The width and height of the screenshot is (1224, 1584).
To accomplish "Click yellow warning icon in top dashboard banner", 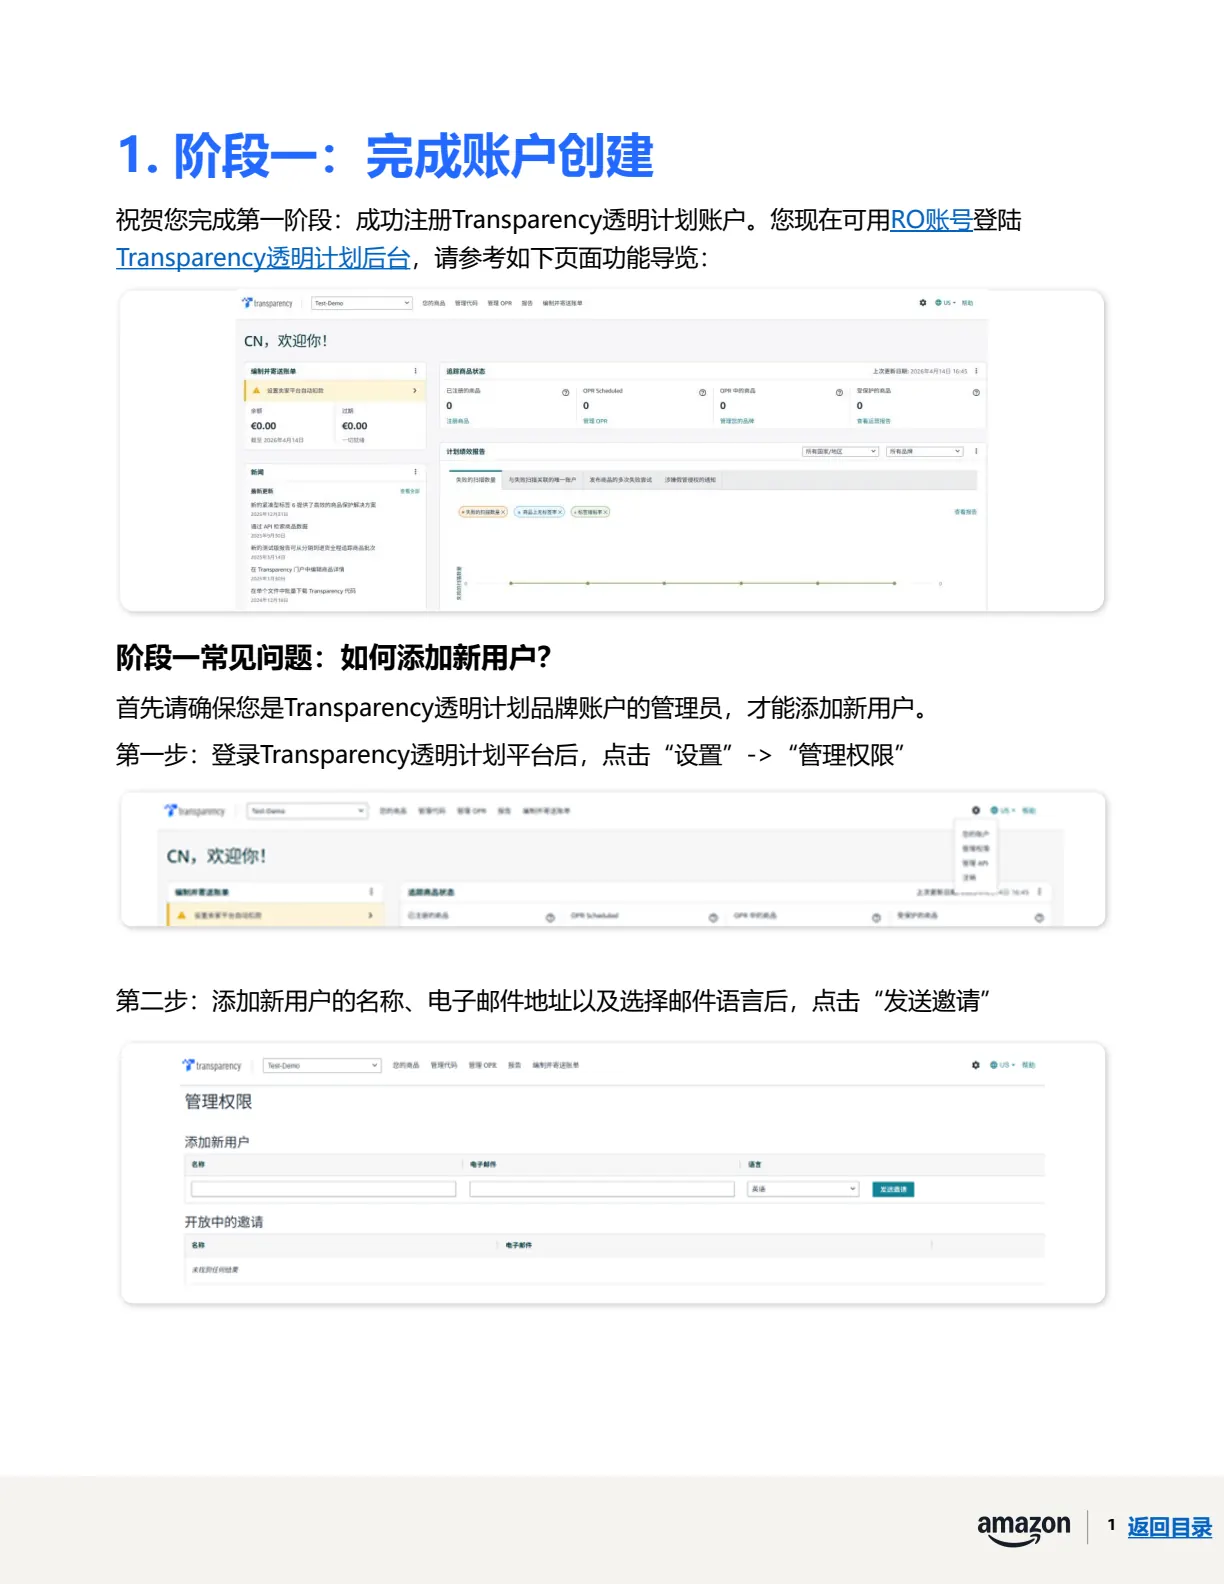I will click(x=256, y=391).
